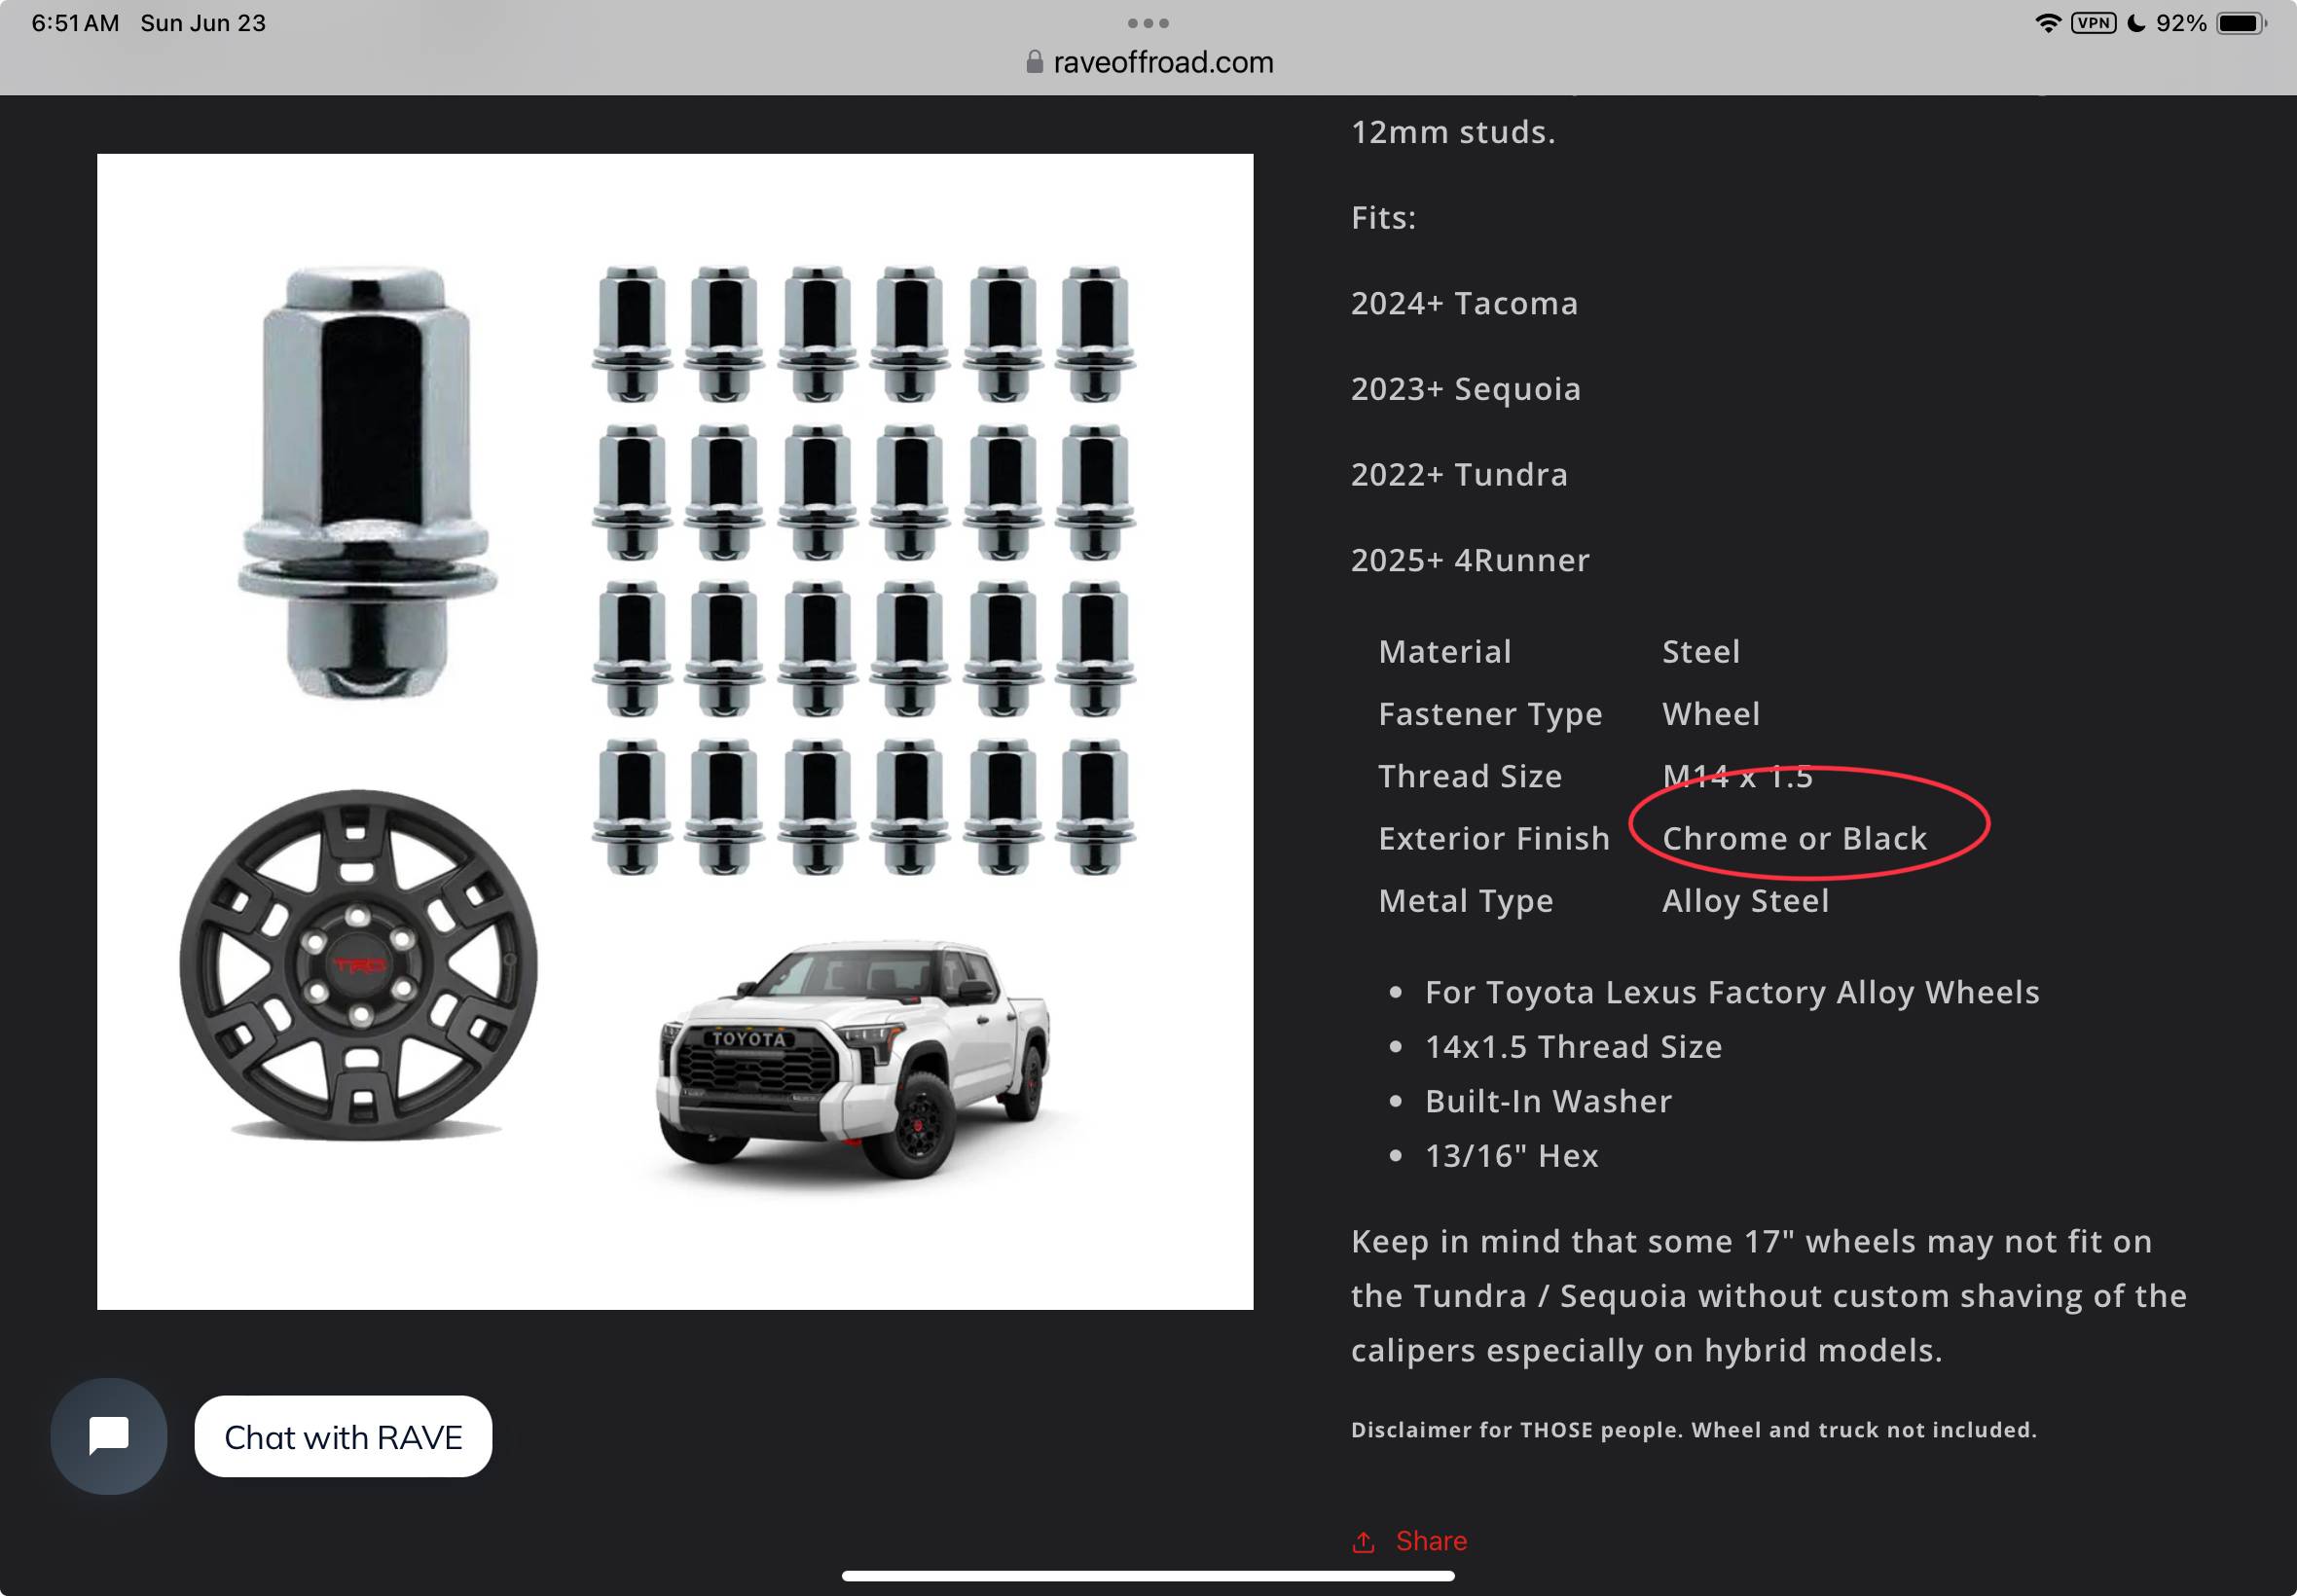The width and height of the screenshot is (2297, 1596).
Task: Click the large single lug nut image
Action: [366, 482]
